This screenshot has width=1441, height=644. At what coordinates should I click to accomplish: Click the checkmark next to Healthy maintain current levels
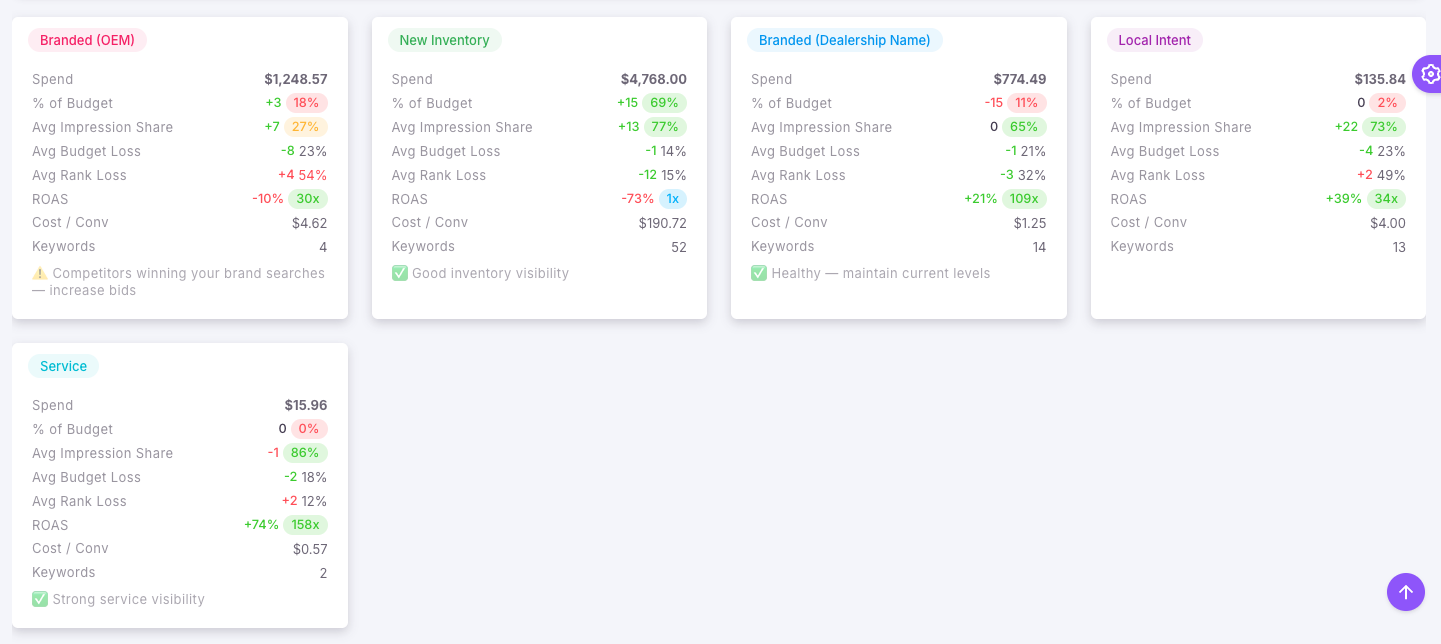[759, 272]
